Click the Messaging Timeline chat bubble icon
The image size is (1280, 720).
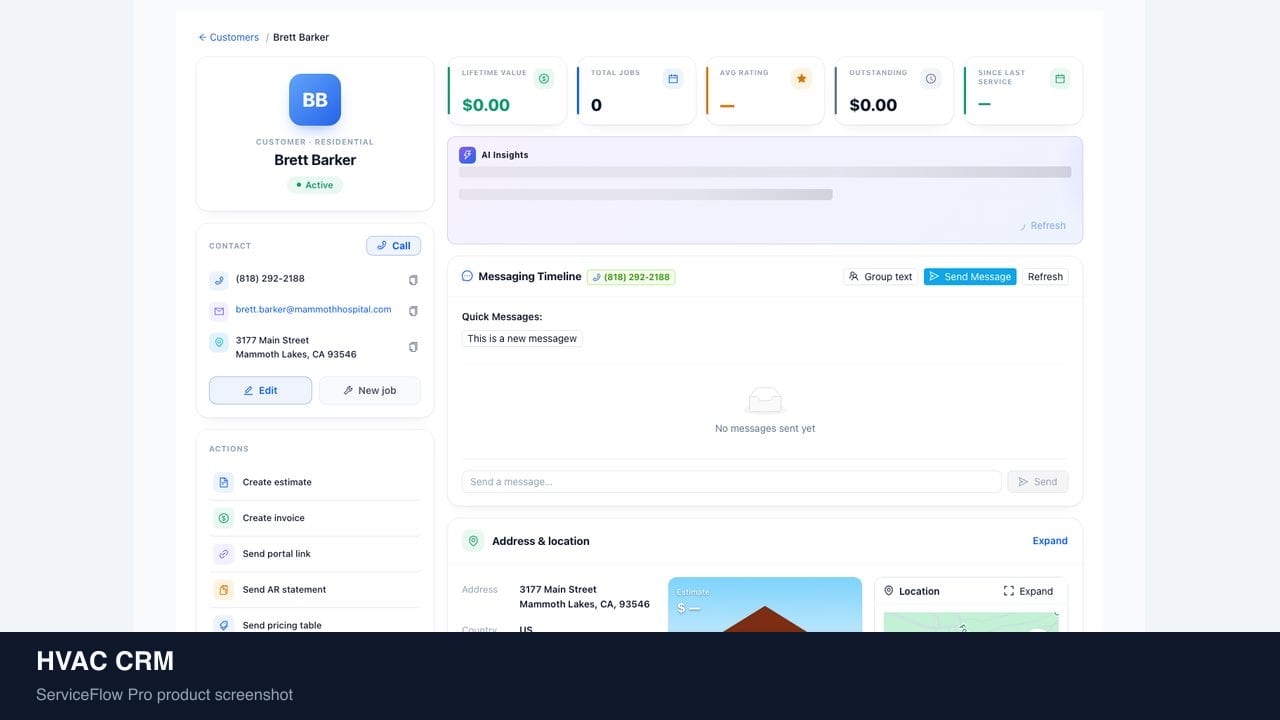[467, 276]
